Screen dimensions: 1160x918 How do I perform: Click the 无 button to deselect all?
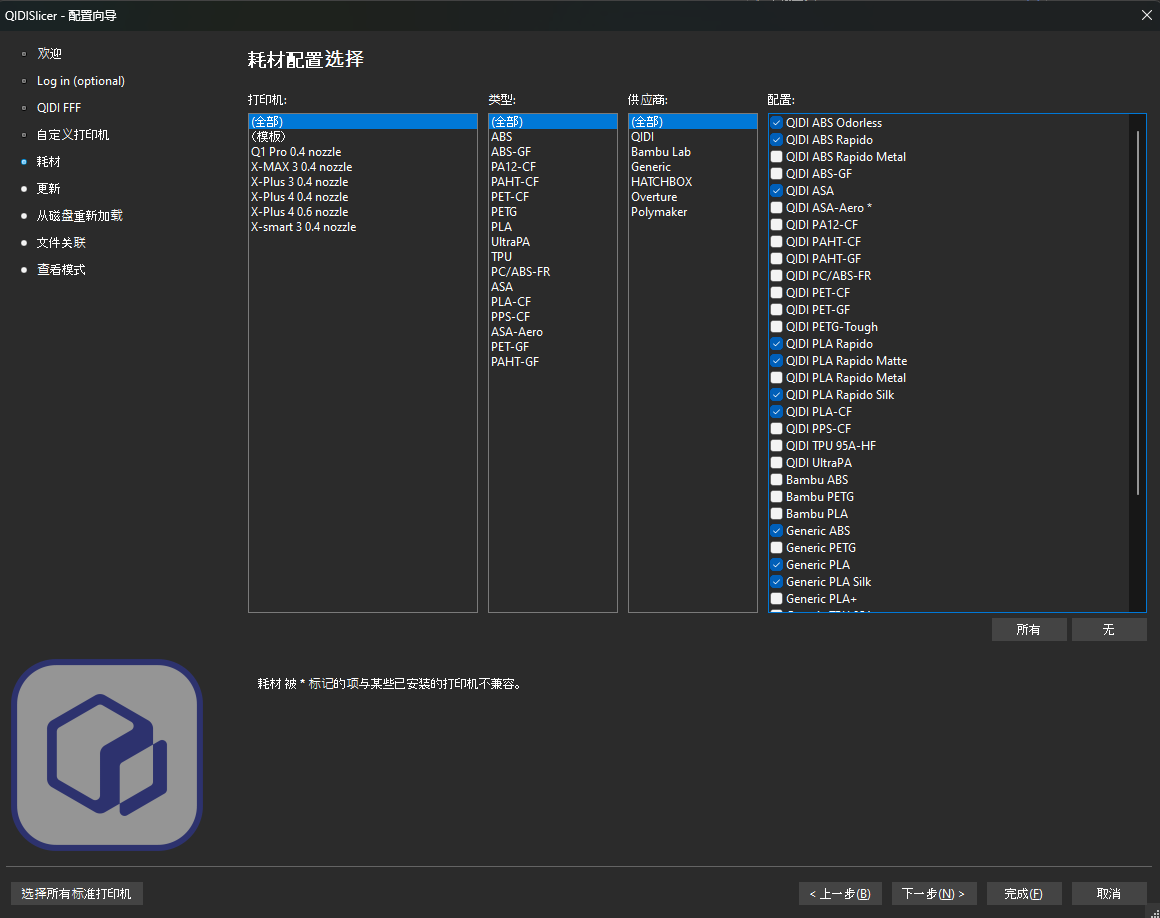(x=1108, y=630)
